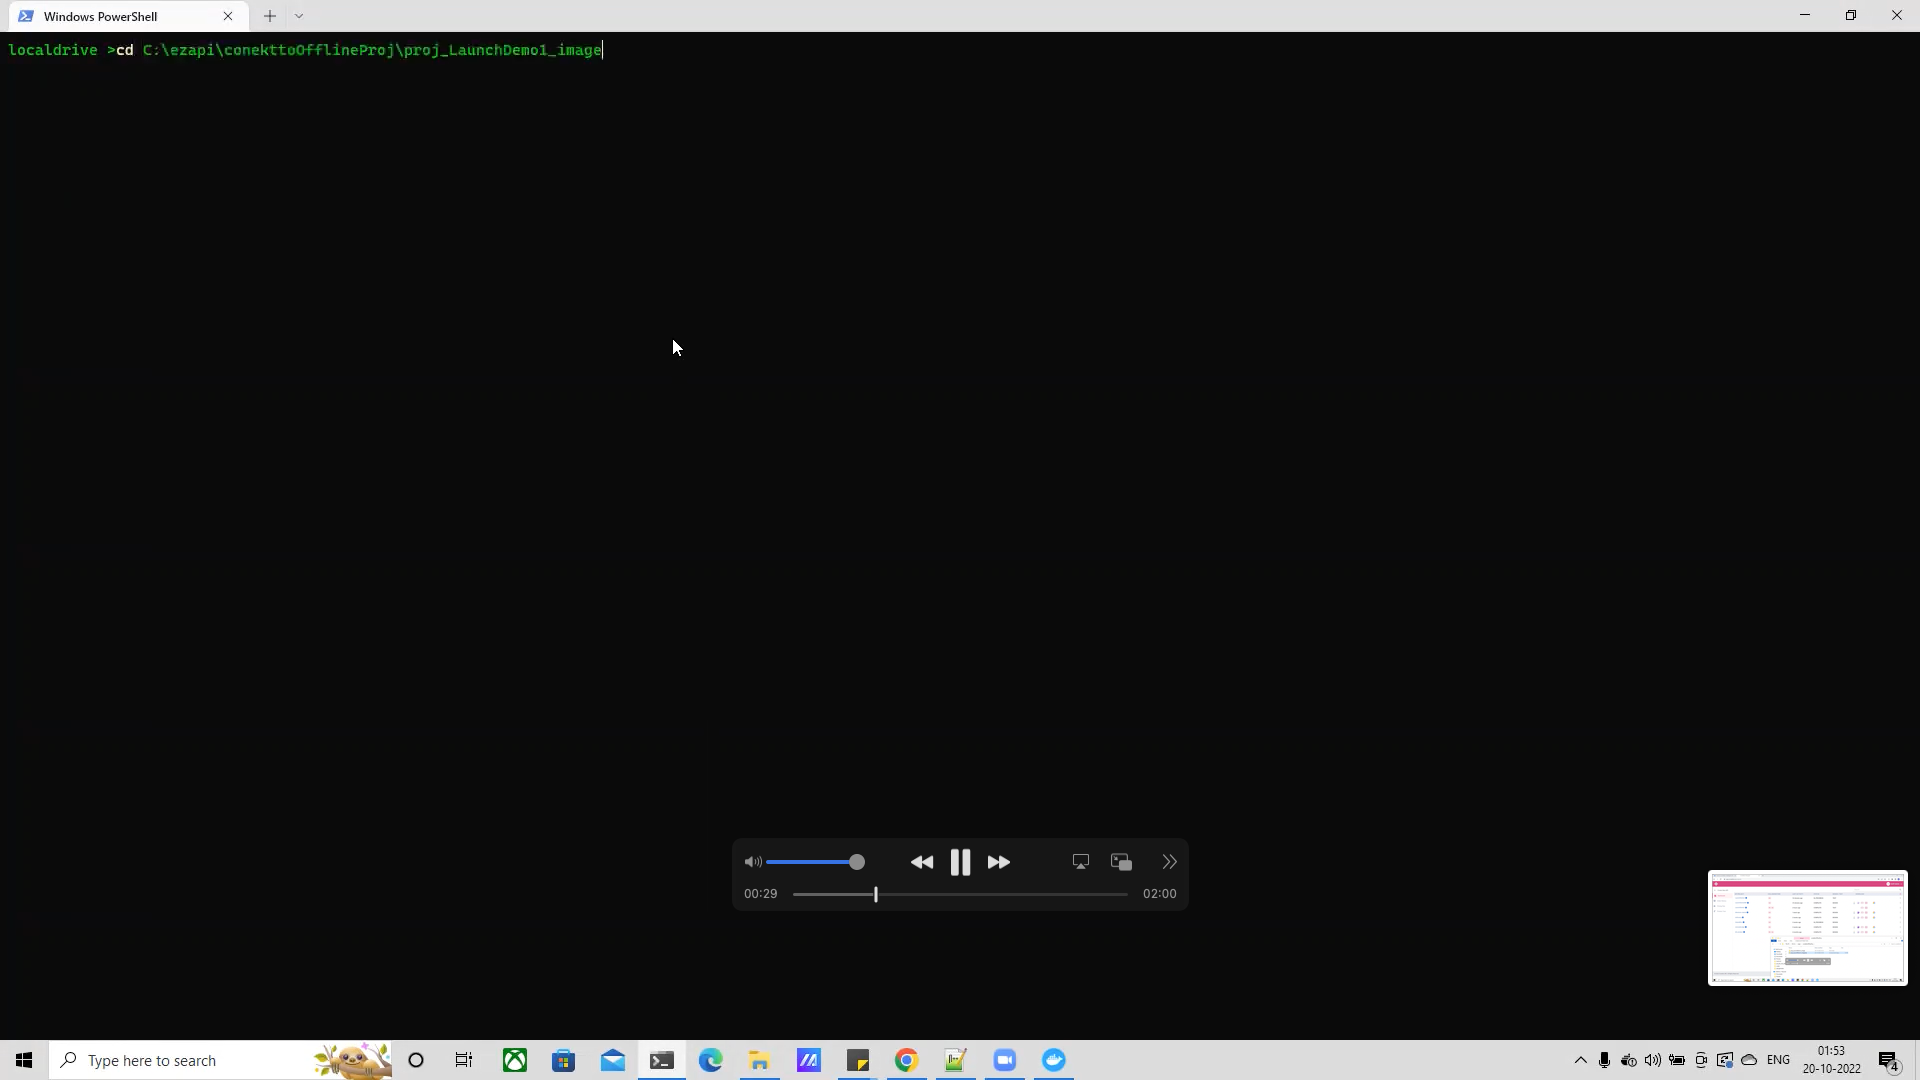Open the Chrome browser from the taskbar

tap(906, 1060)
